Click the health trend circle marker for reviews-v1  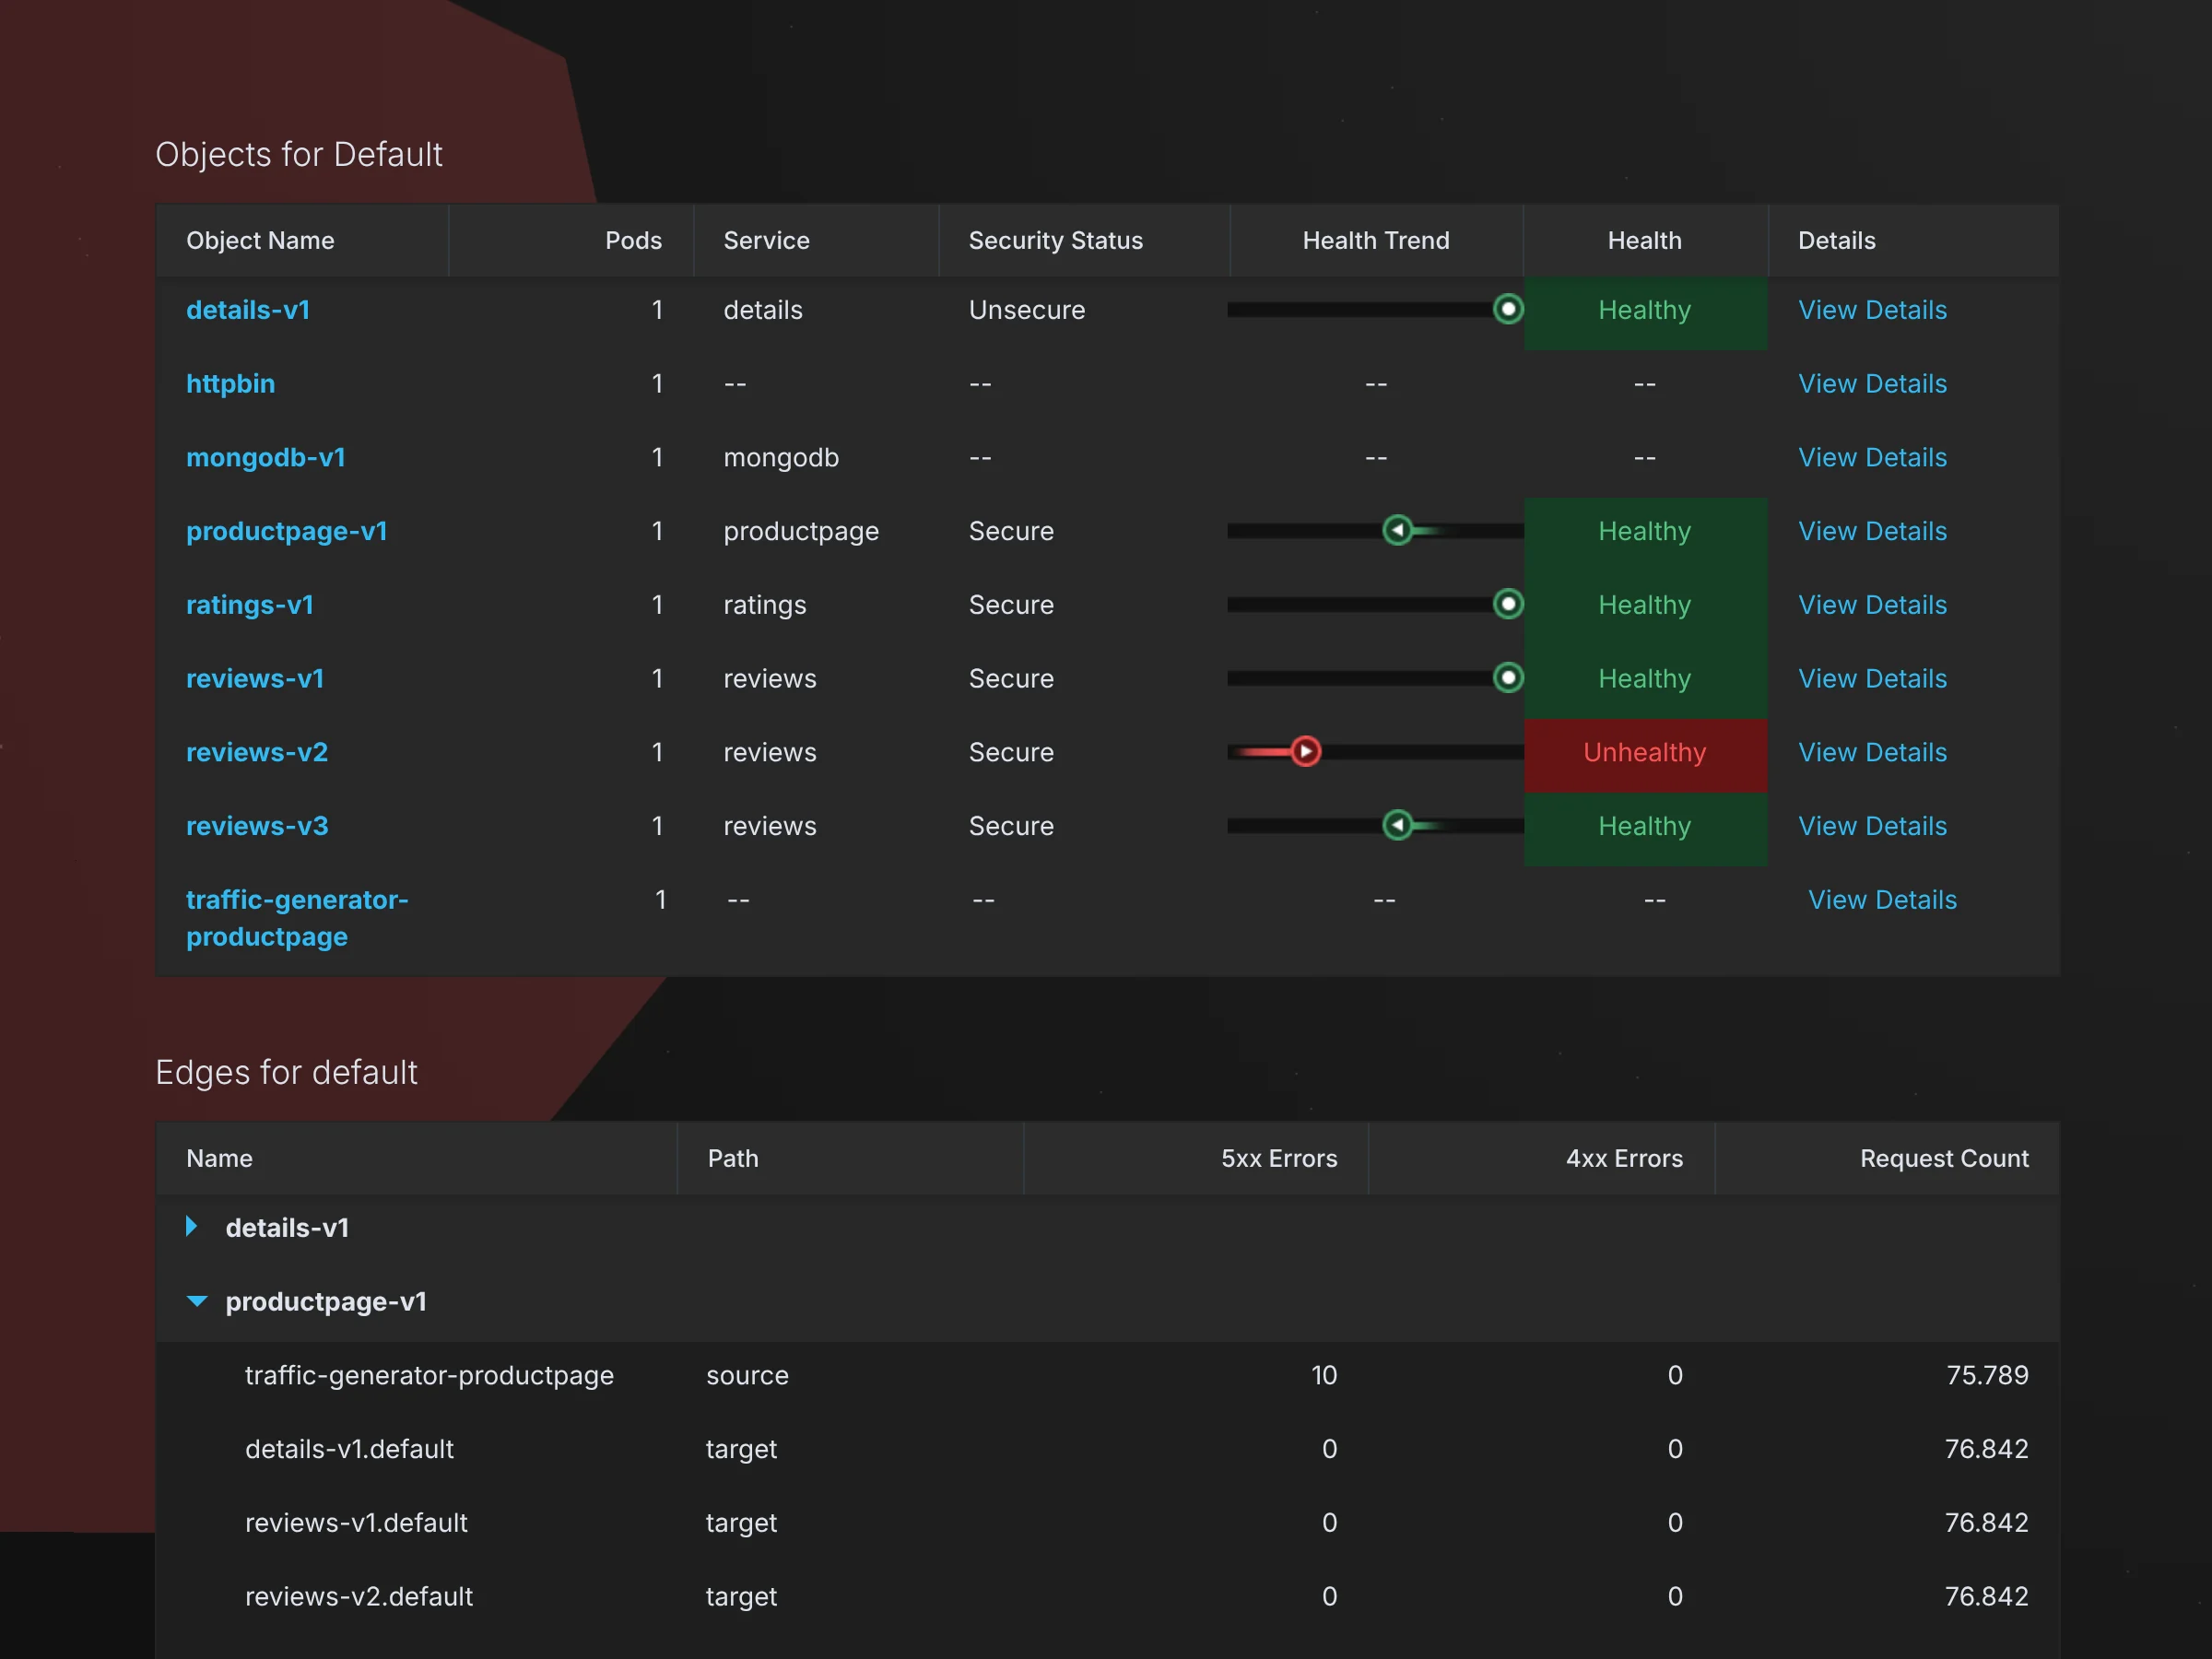point(1508,678)
